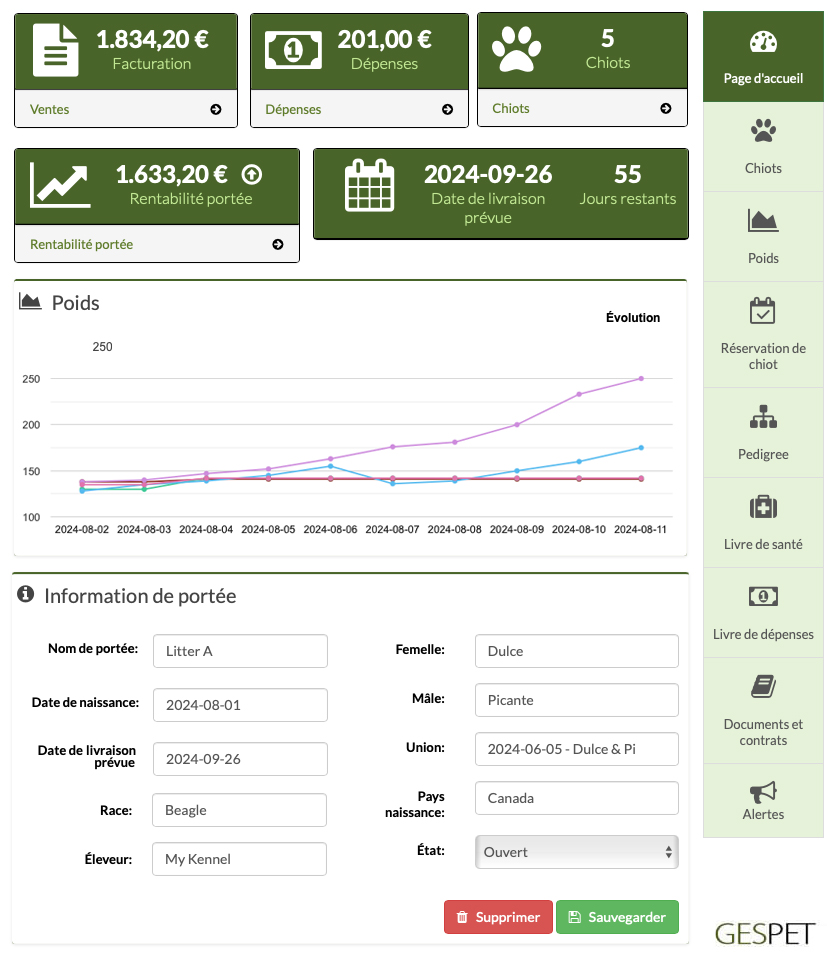Open the Poids area-chart icon in the sidebar
Viewport: 827px width, 959px height.
click(763, 220)
